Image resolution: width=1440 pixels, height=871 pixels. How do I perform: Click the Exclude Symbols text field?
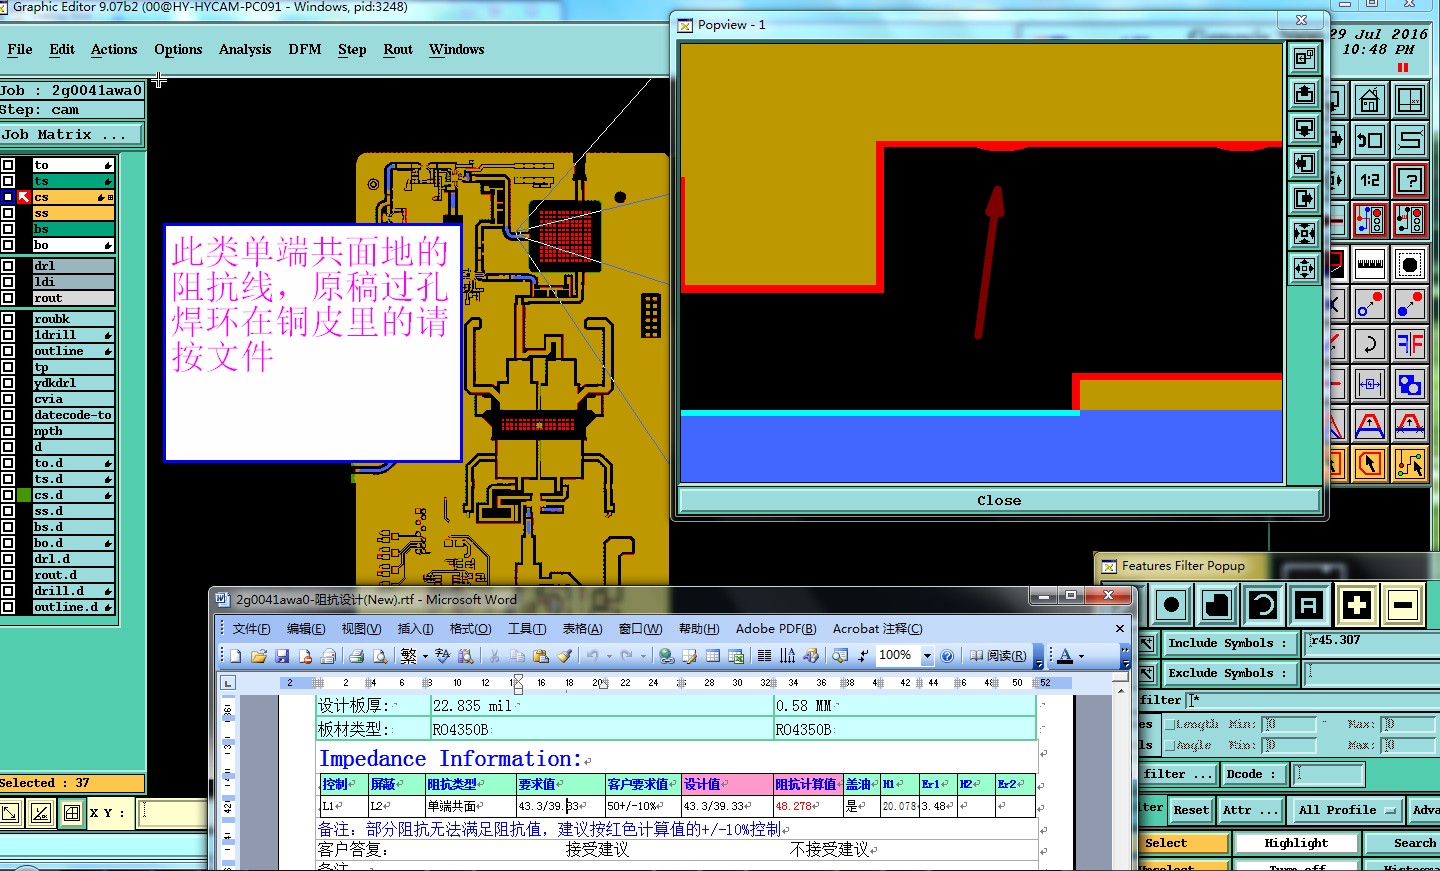(1373, 673)
